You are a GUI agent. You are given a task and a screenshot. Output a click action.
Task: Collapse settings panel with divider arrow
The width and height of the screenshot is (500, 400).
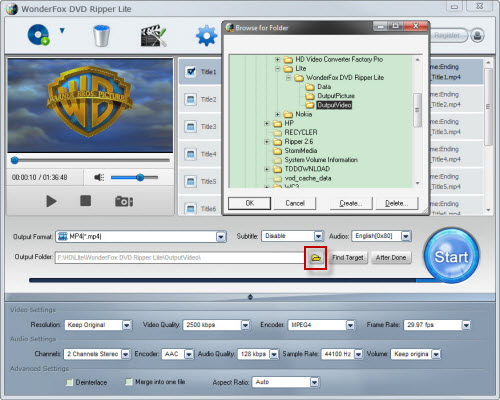click(x=250, y=297)
